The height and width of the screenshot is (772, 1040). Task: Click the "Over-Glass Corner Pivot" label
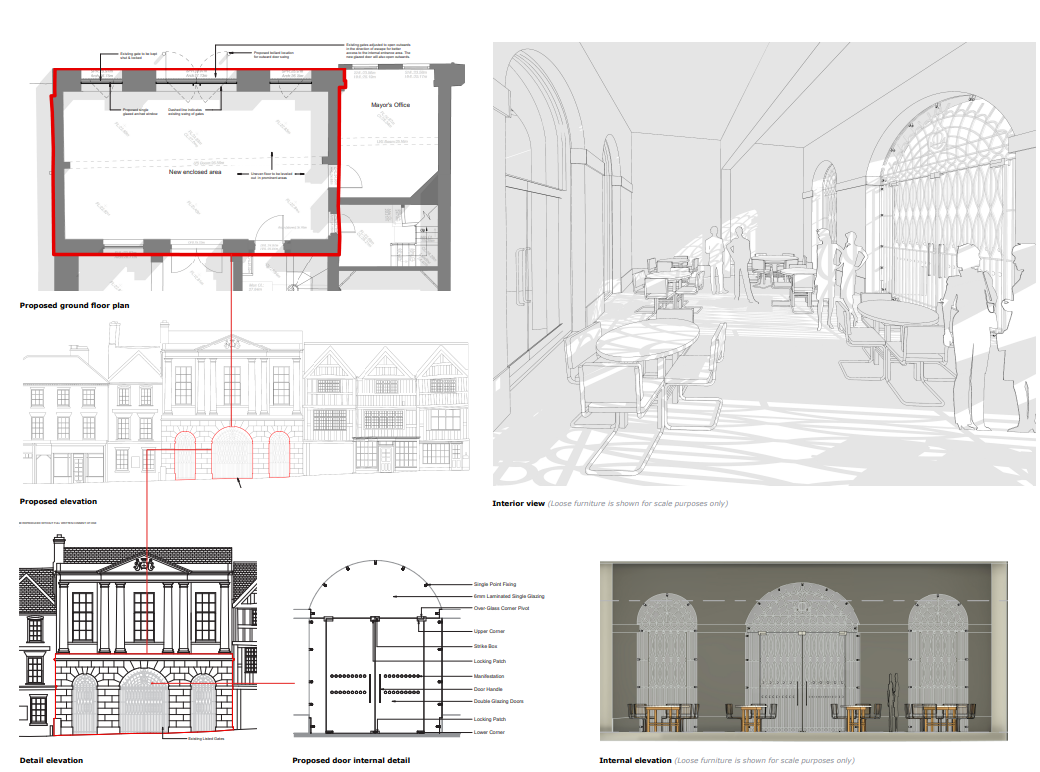(x=502, y=608)
